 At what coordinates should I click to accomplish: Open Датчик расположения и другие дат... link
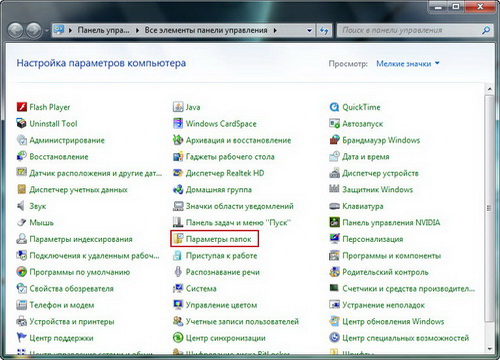click(96, 173)
